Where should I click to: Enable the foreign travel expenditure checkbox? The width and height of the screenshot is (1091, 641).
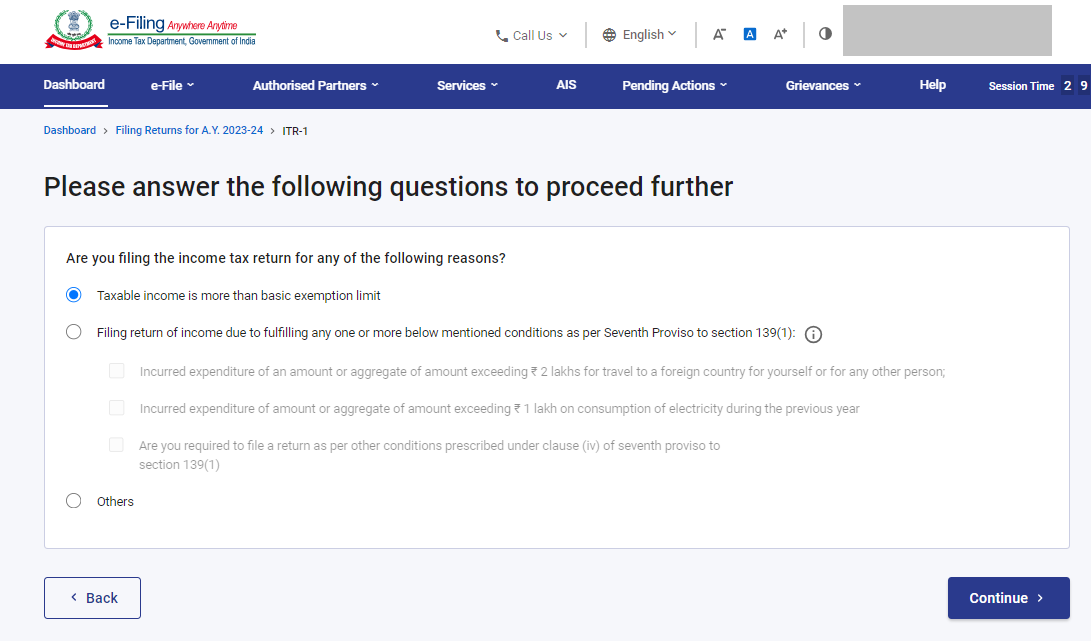116,370
